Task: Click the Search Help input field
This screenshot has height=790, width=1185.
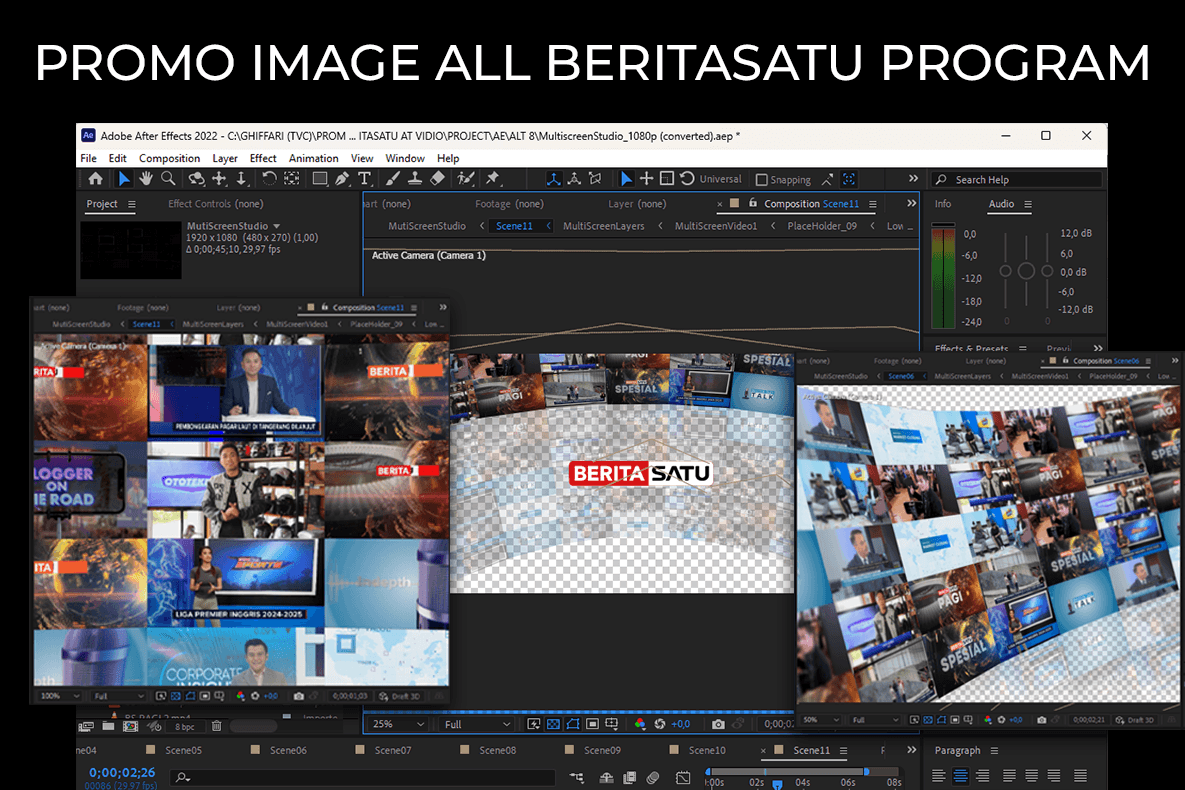Action: tap(1016, 180)
